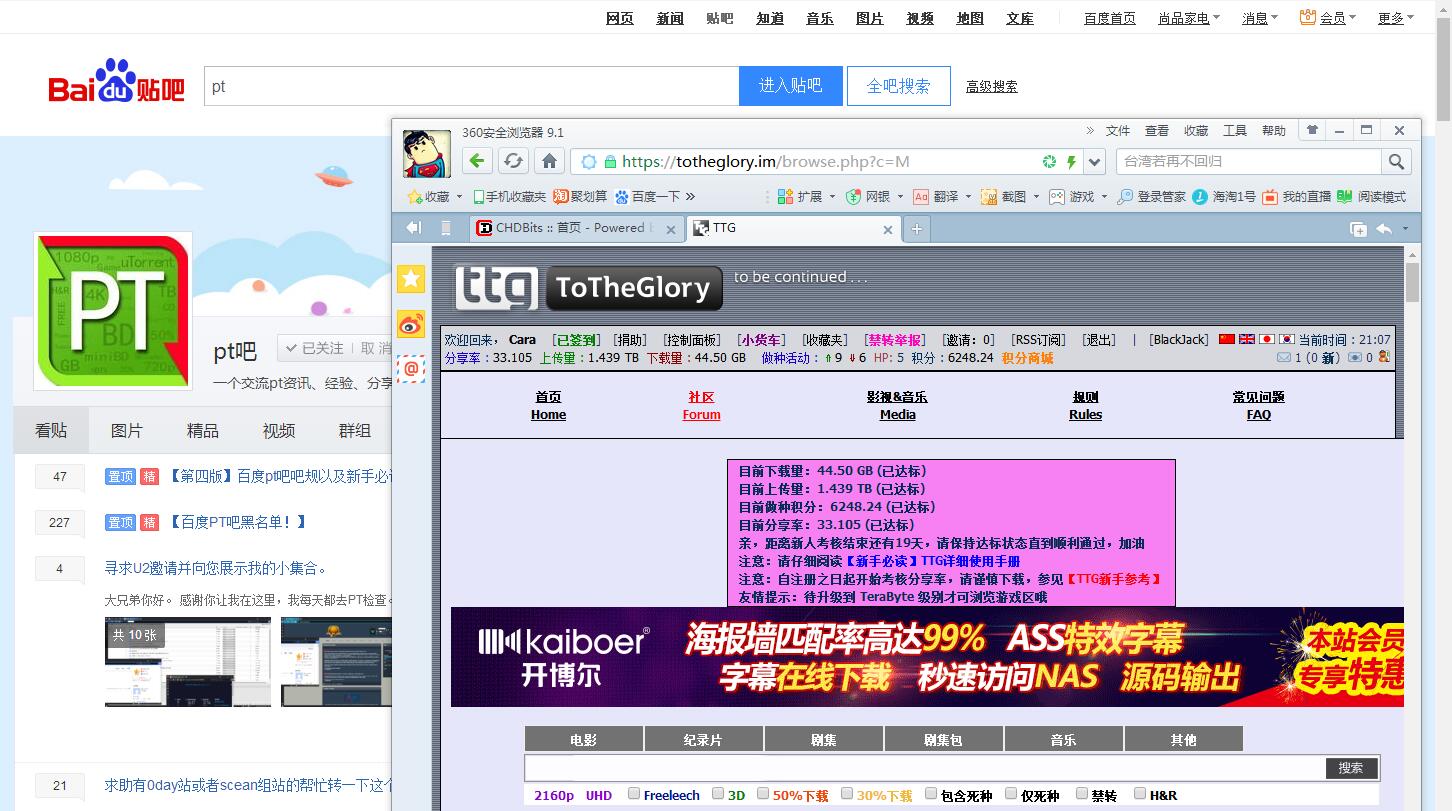Open the 文件 menu in 360 browser
1452x811 pixels.
[1118, 131]
